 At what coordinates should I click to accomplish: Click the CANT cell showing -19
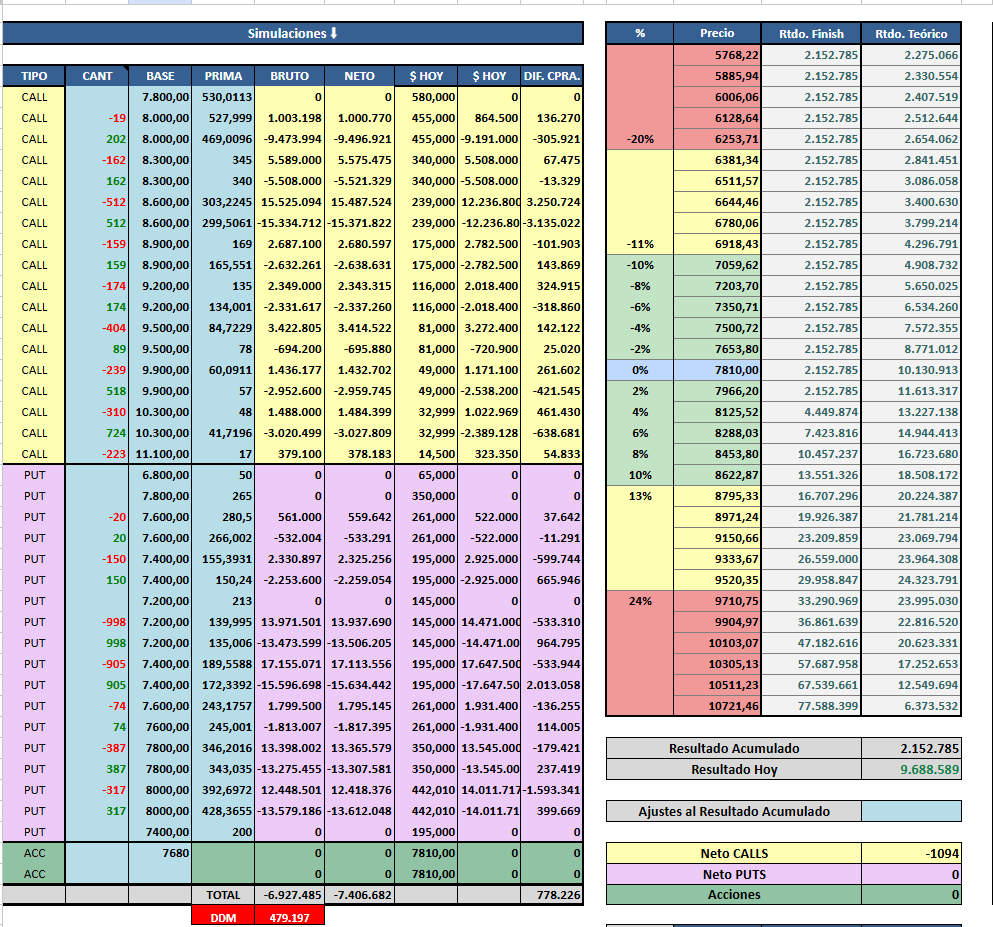(x=97, y=118)
